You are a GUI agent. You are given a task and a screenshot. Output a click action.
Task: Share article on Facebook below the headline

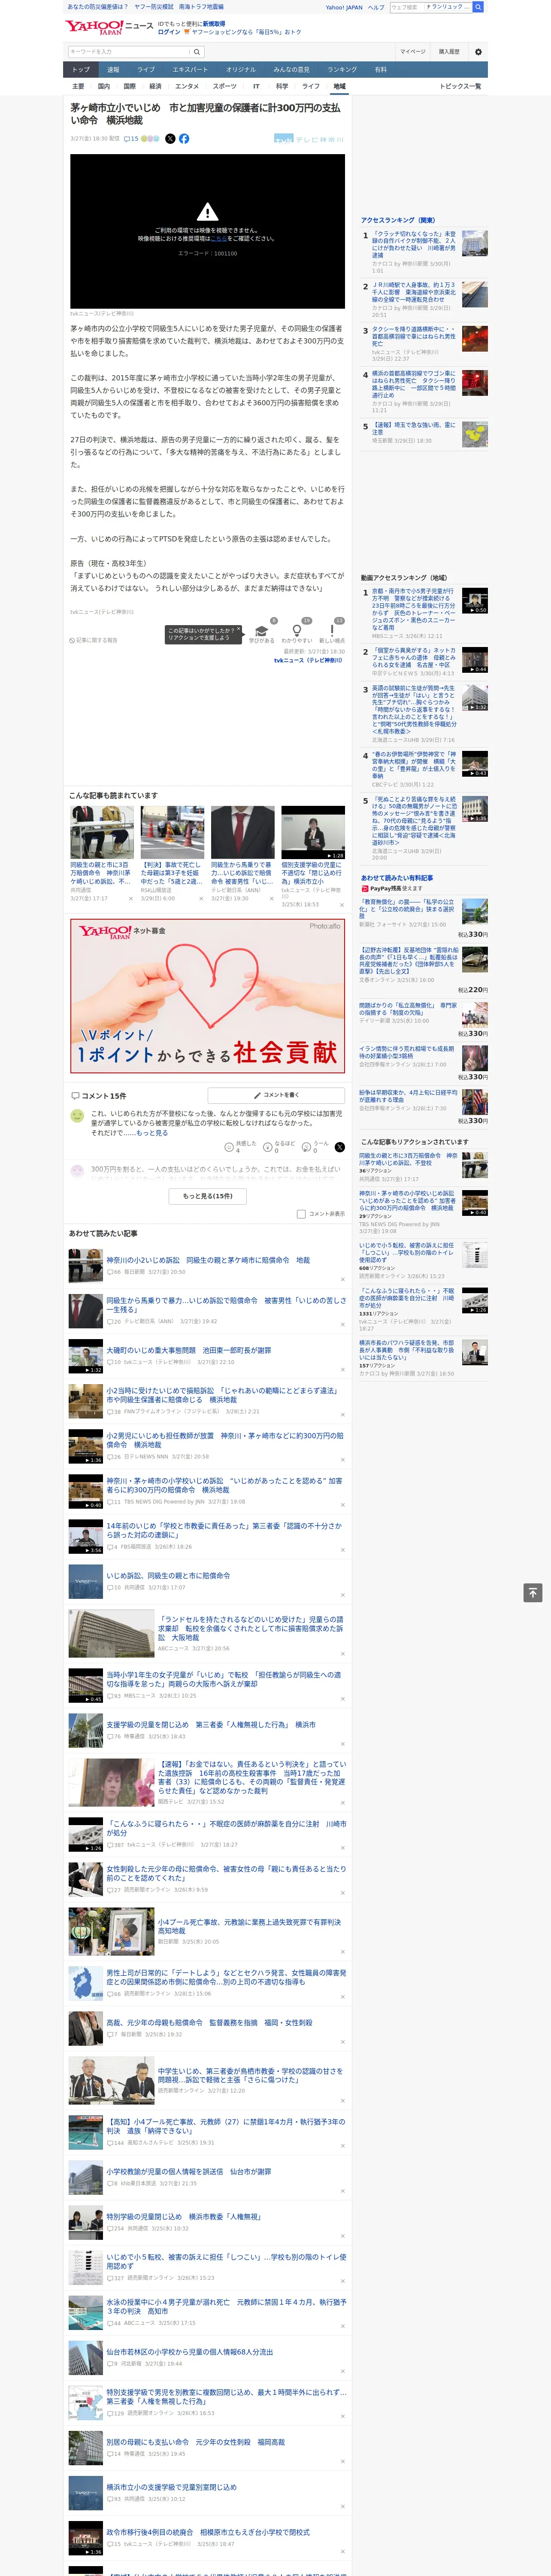coord(184,139)
